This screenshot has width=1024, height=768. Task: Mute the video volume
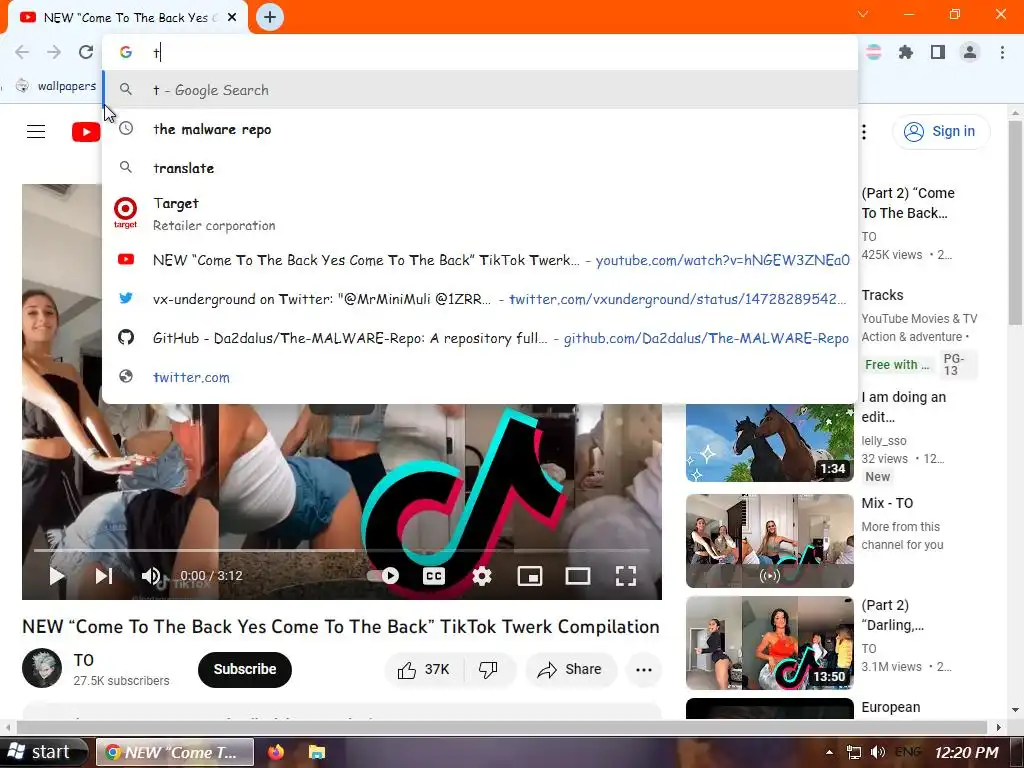152,575
